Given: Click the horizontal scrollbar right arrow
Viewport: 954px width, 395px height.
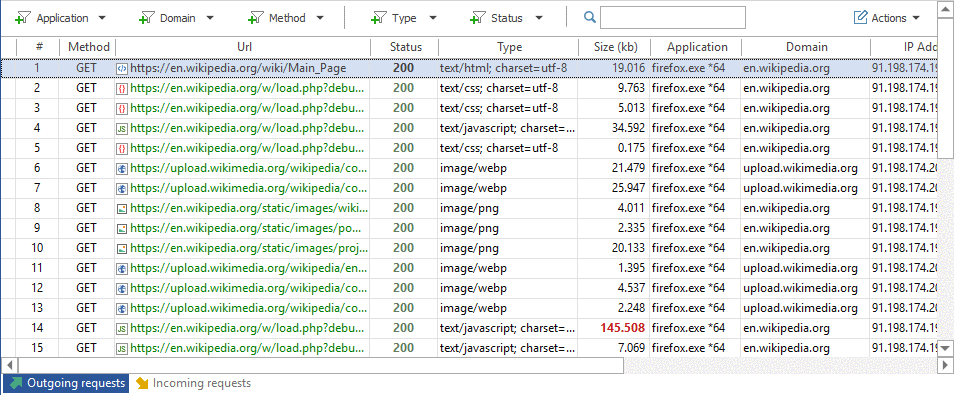Looking at the screenshot, I should (945, 365).
